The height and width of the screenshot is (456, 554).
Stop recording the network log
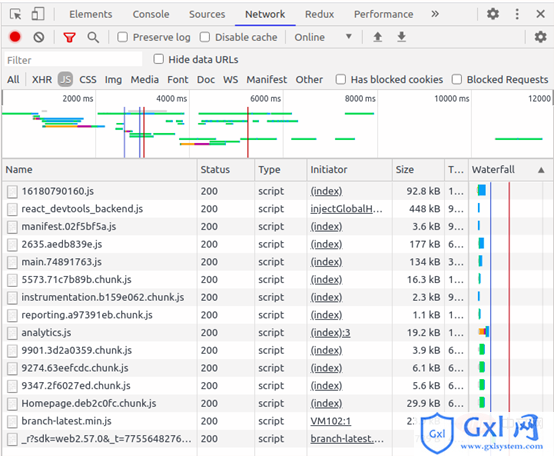15,37
